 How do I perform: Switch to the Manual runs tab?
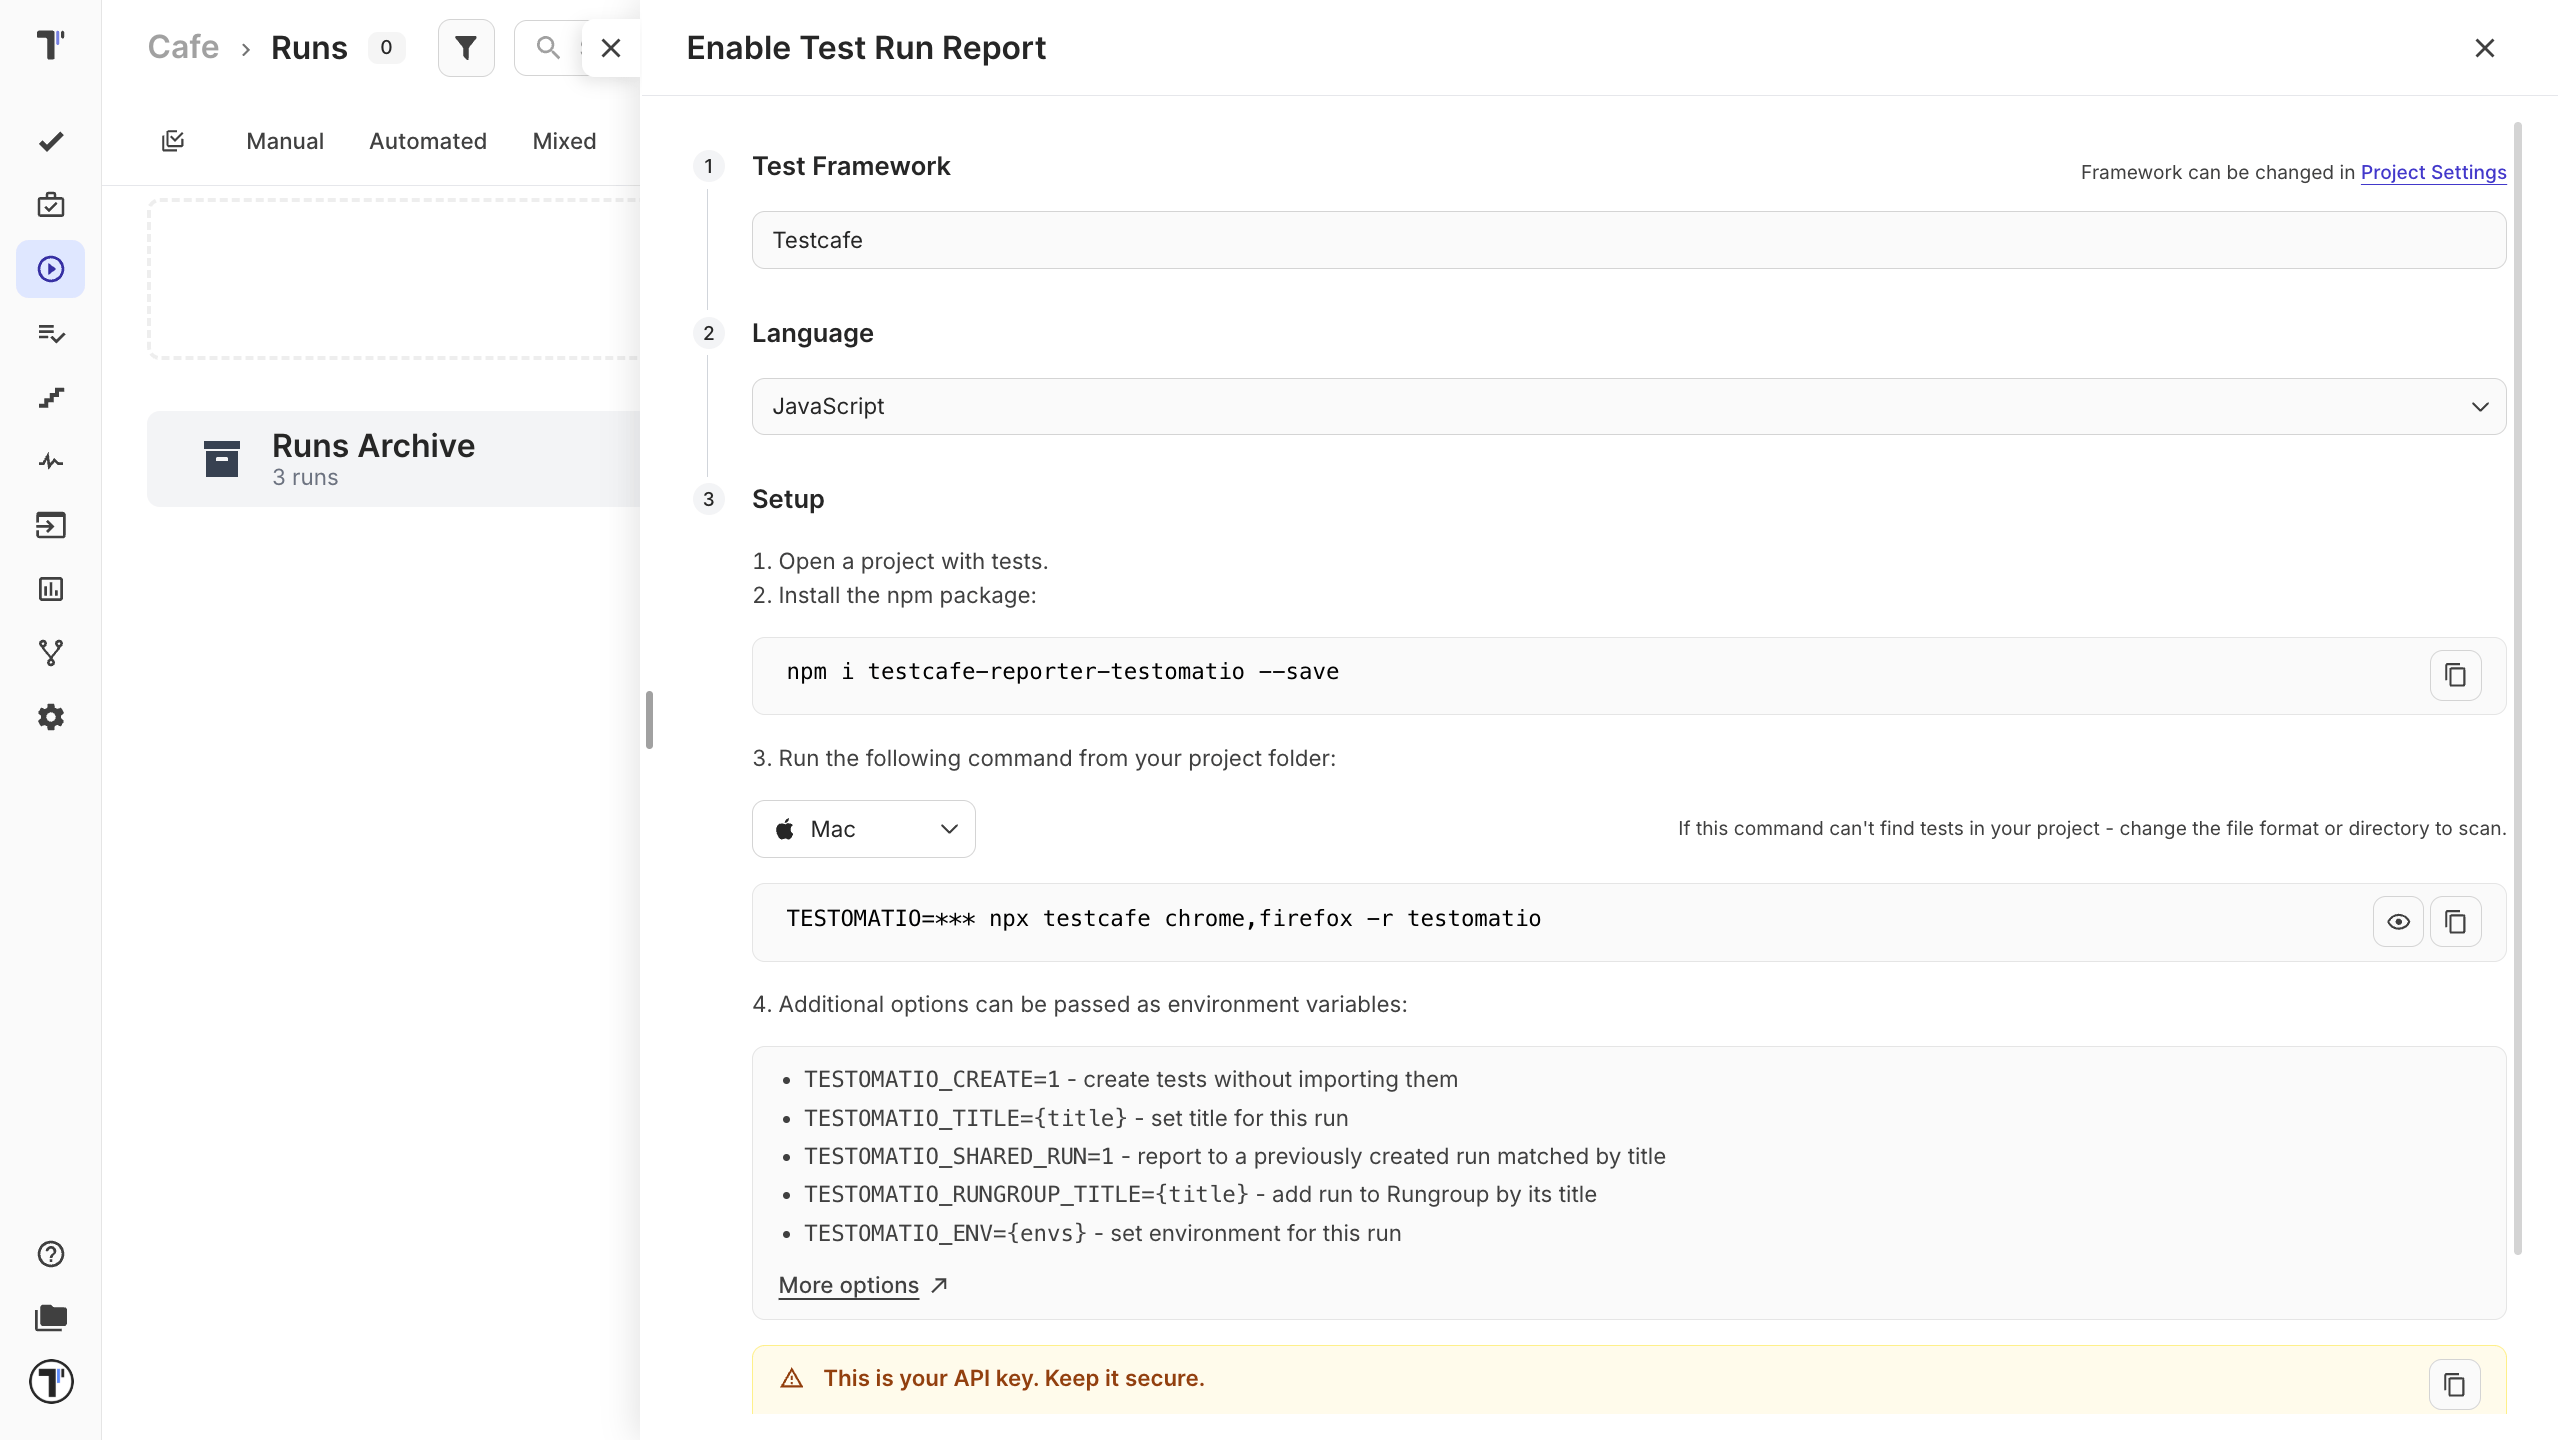point(285,141)
